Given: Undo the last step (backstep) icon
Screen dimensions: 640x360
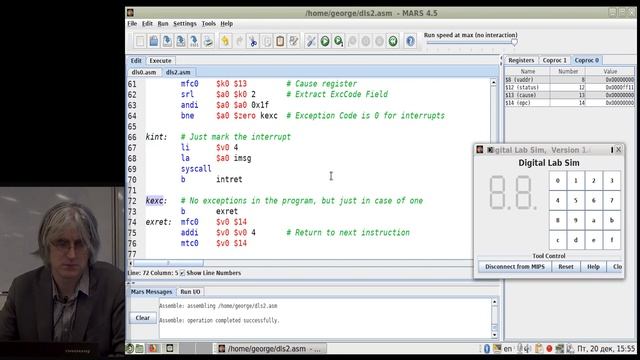Looking at the screenshot, I should (x=352, y=41).
